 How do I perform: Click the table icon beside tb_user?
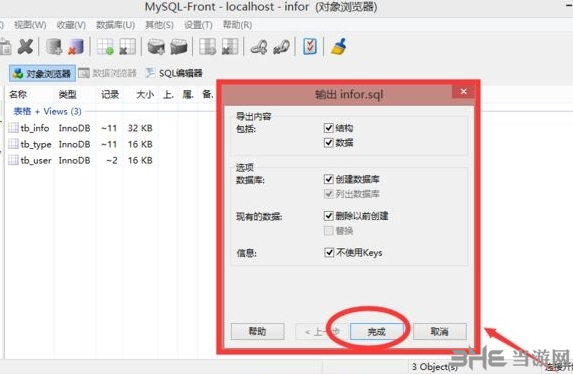point(14,160)
